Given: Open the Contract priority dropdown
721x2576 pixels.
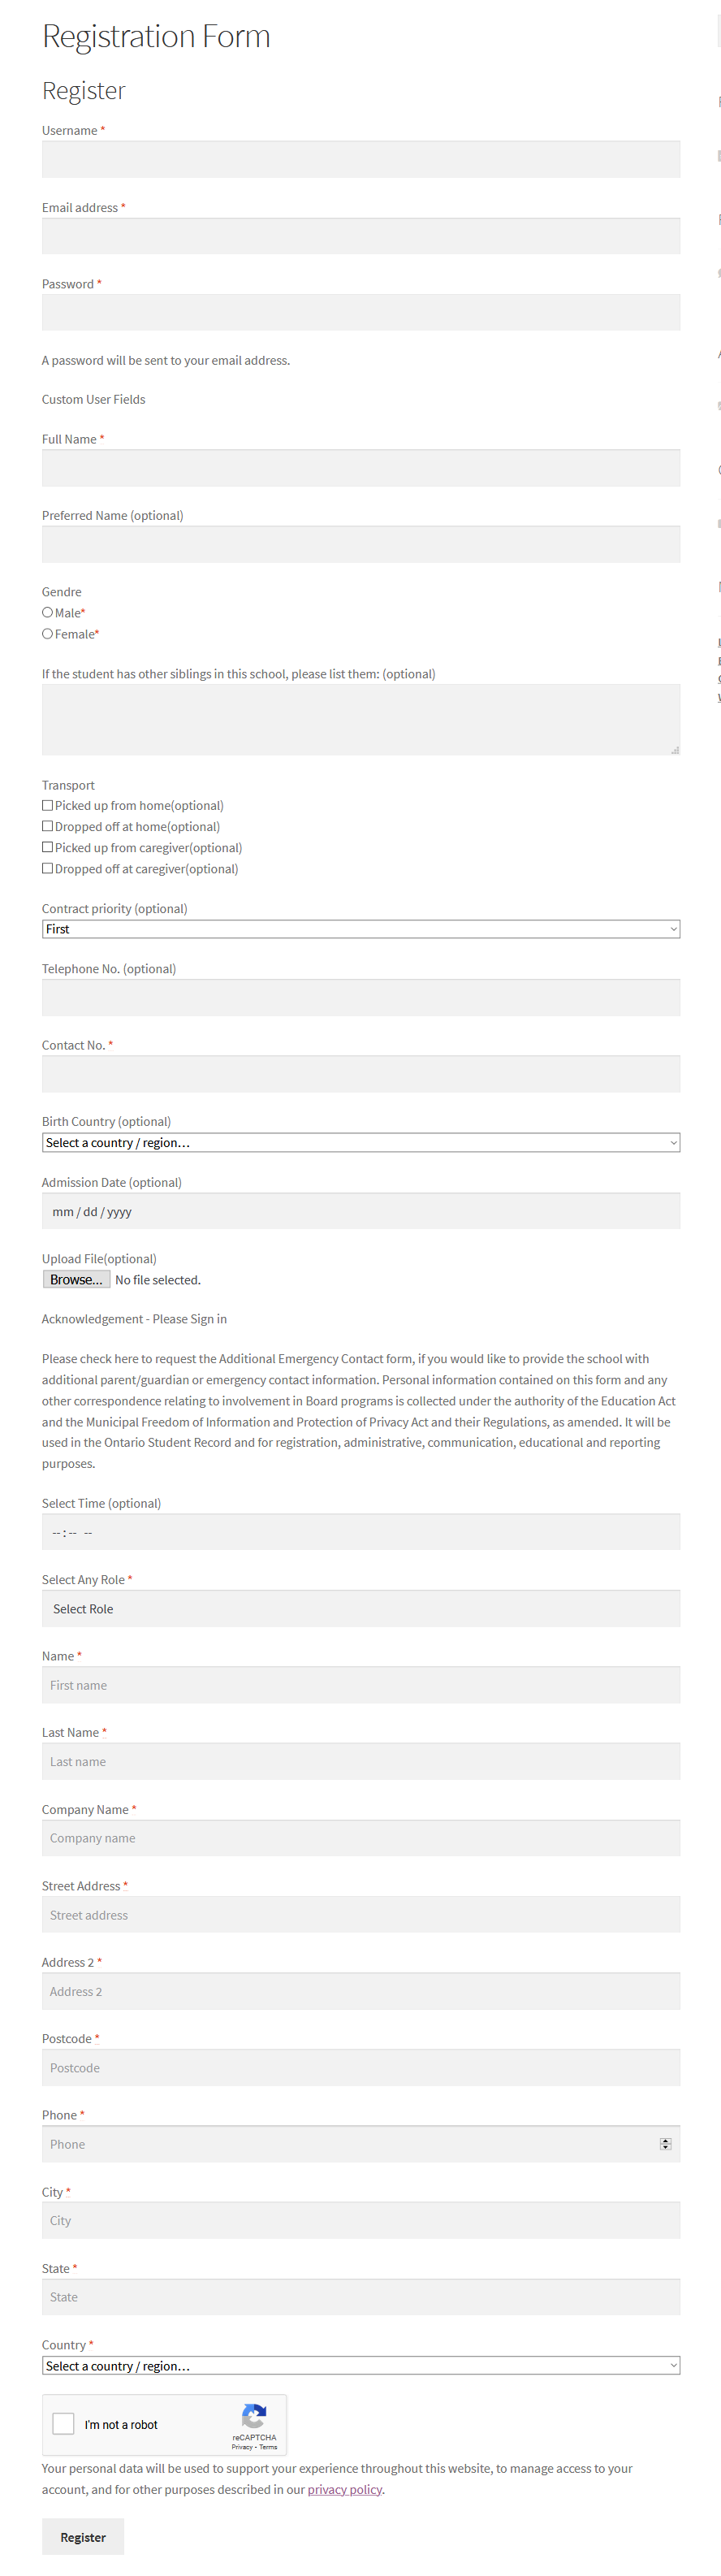Looking at the screenshot, I should pyautogui.click(x=360, y=928).
